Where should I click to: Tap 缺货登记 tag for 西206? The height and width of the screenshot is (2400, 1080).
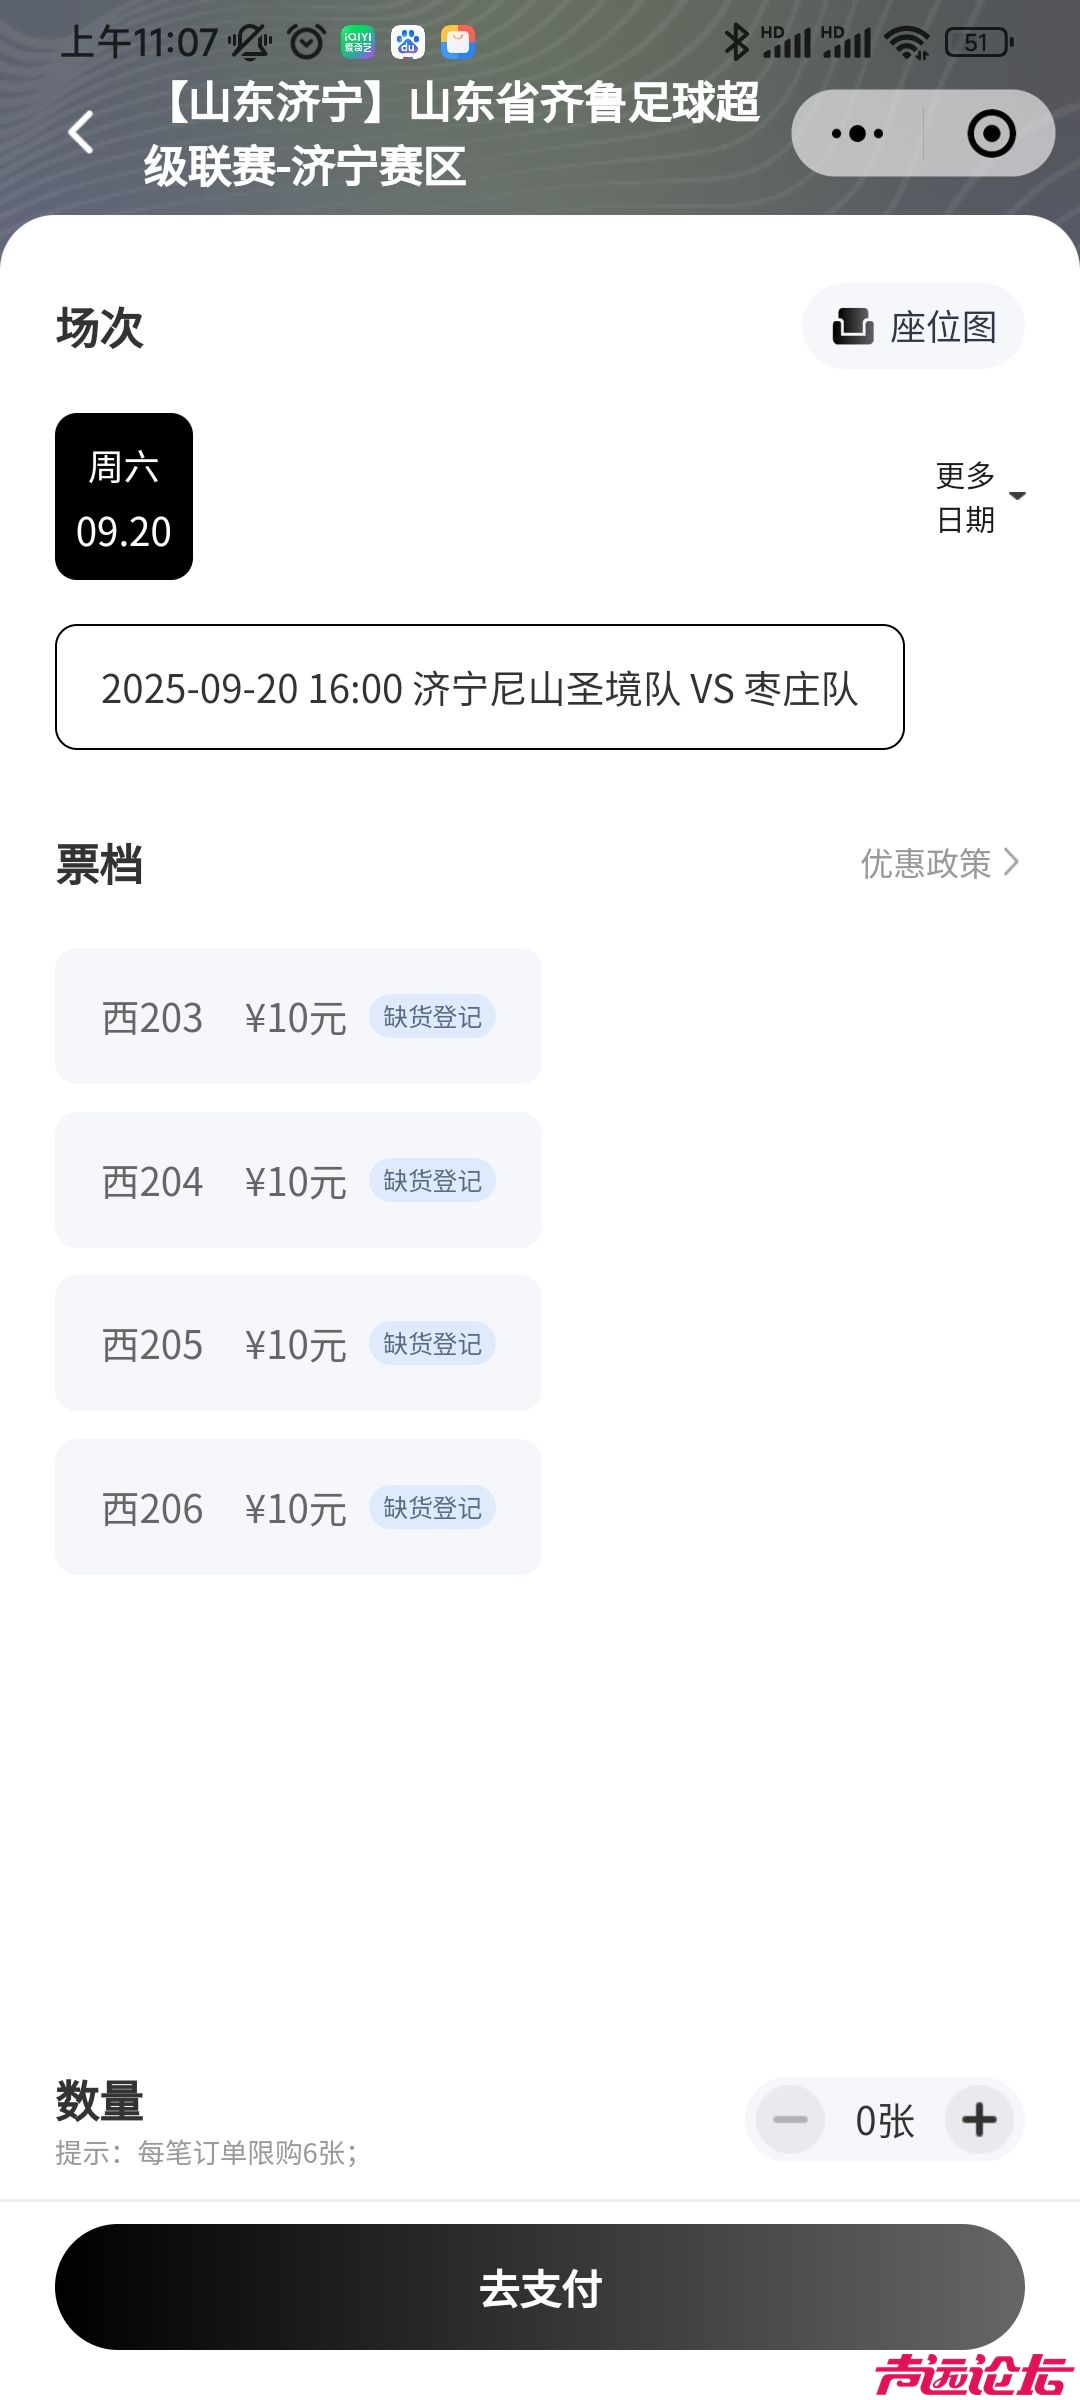pos(432,1508)
